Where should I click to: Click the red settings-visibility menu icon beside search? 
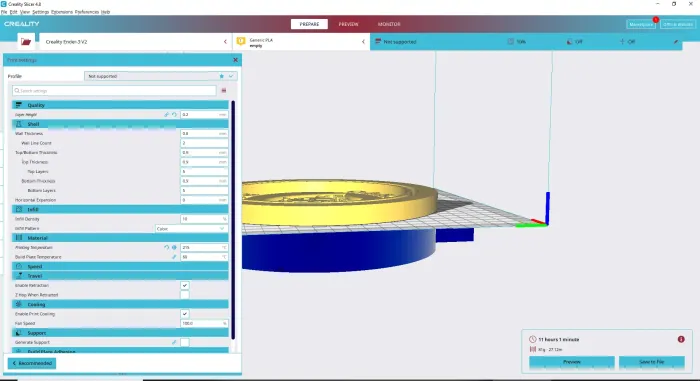click(x=224, y=91)
